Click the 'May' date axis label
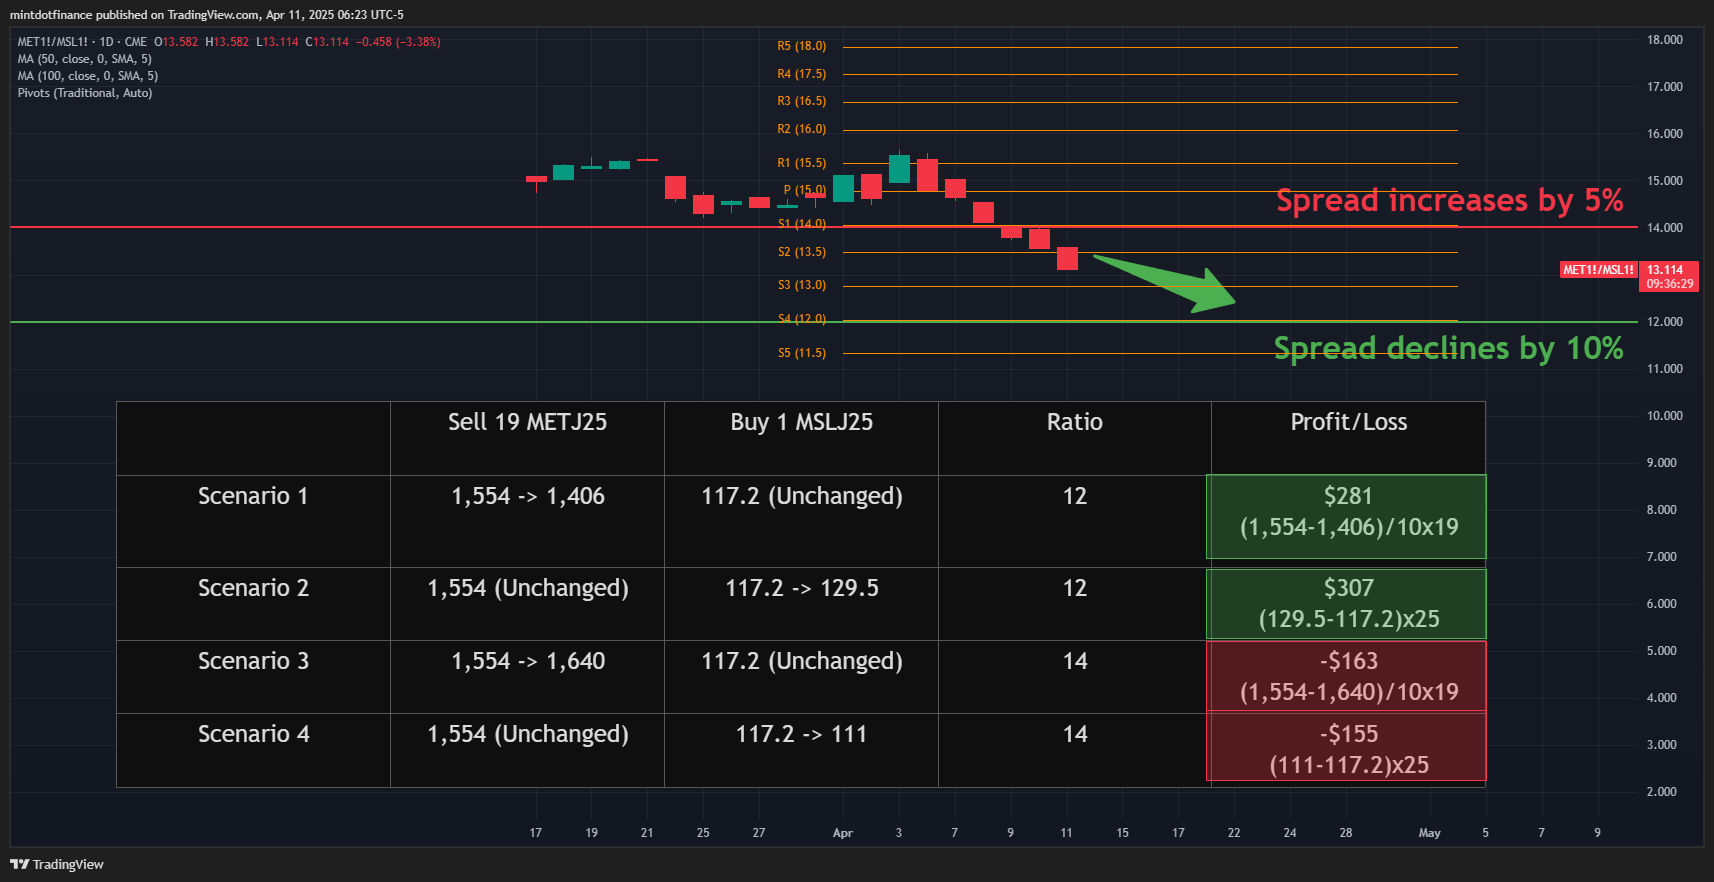The image size is (1714, 882). (1430, 833)
